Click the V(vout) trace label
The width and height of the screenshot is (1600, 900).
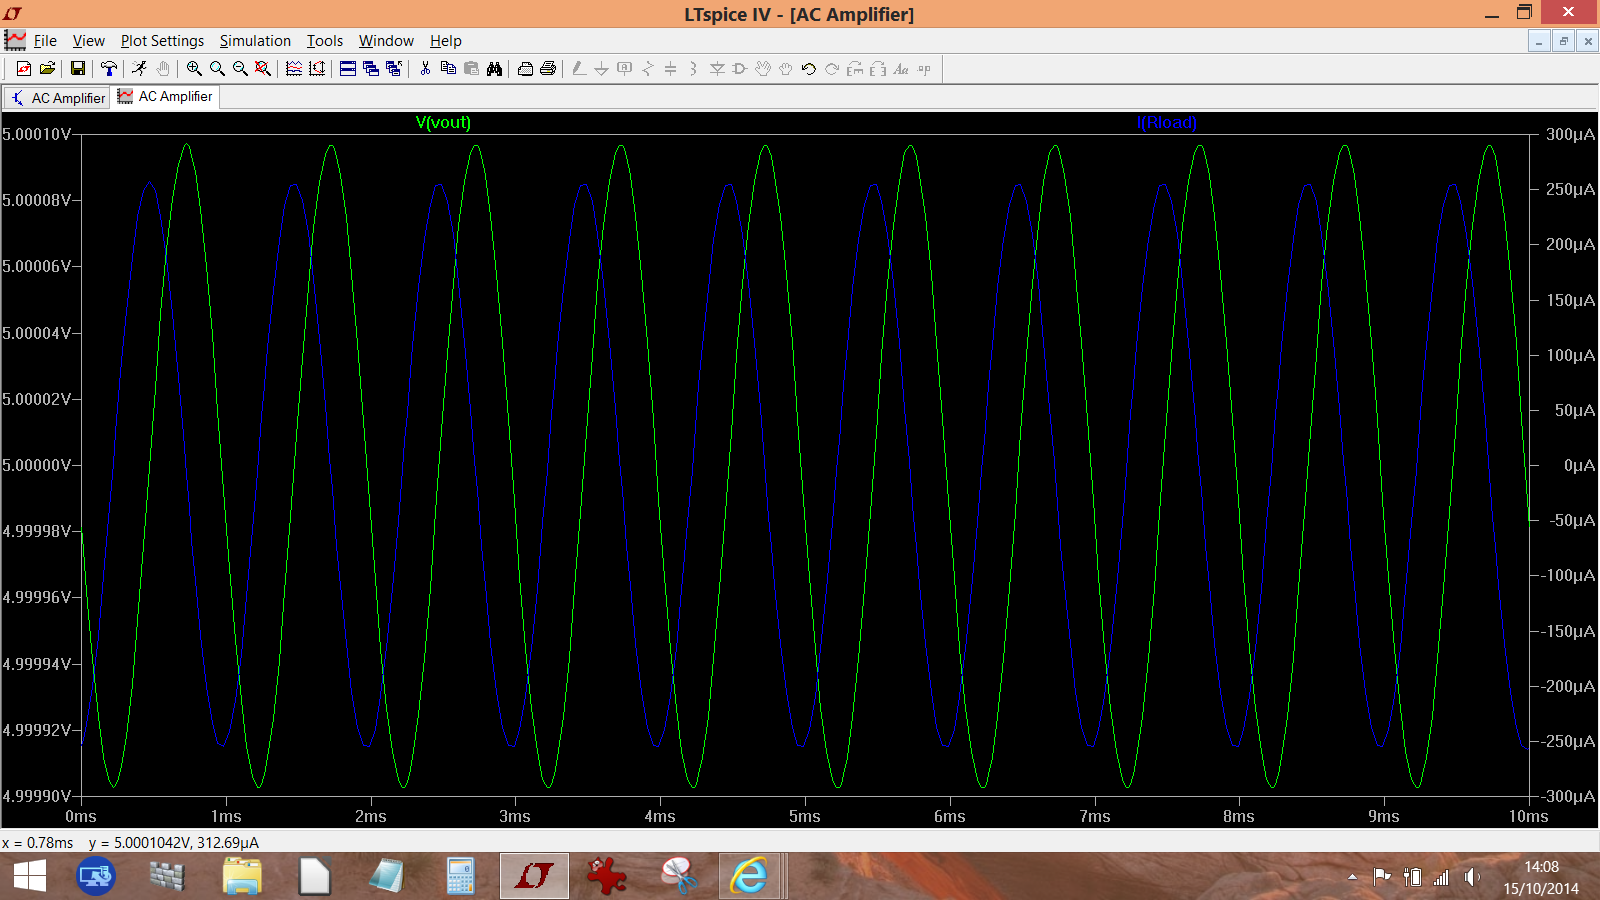point(443,122)
